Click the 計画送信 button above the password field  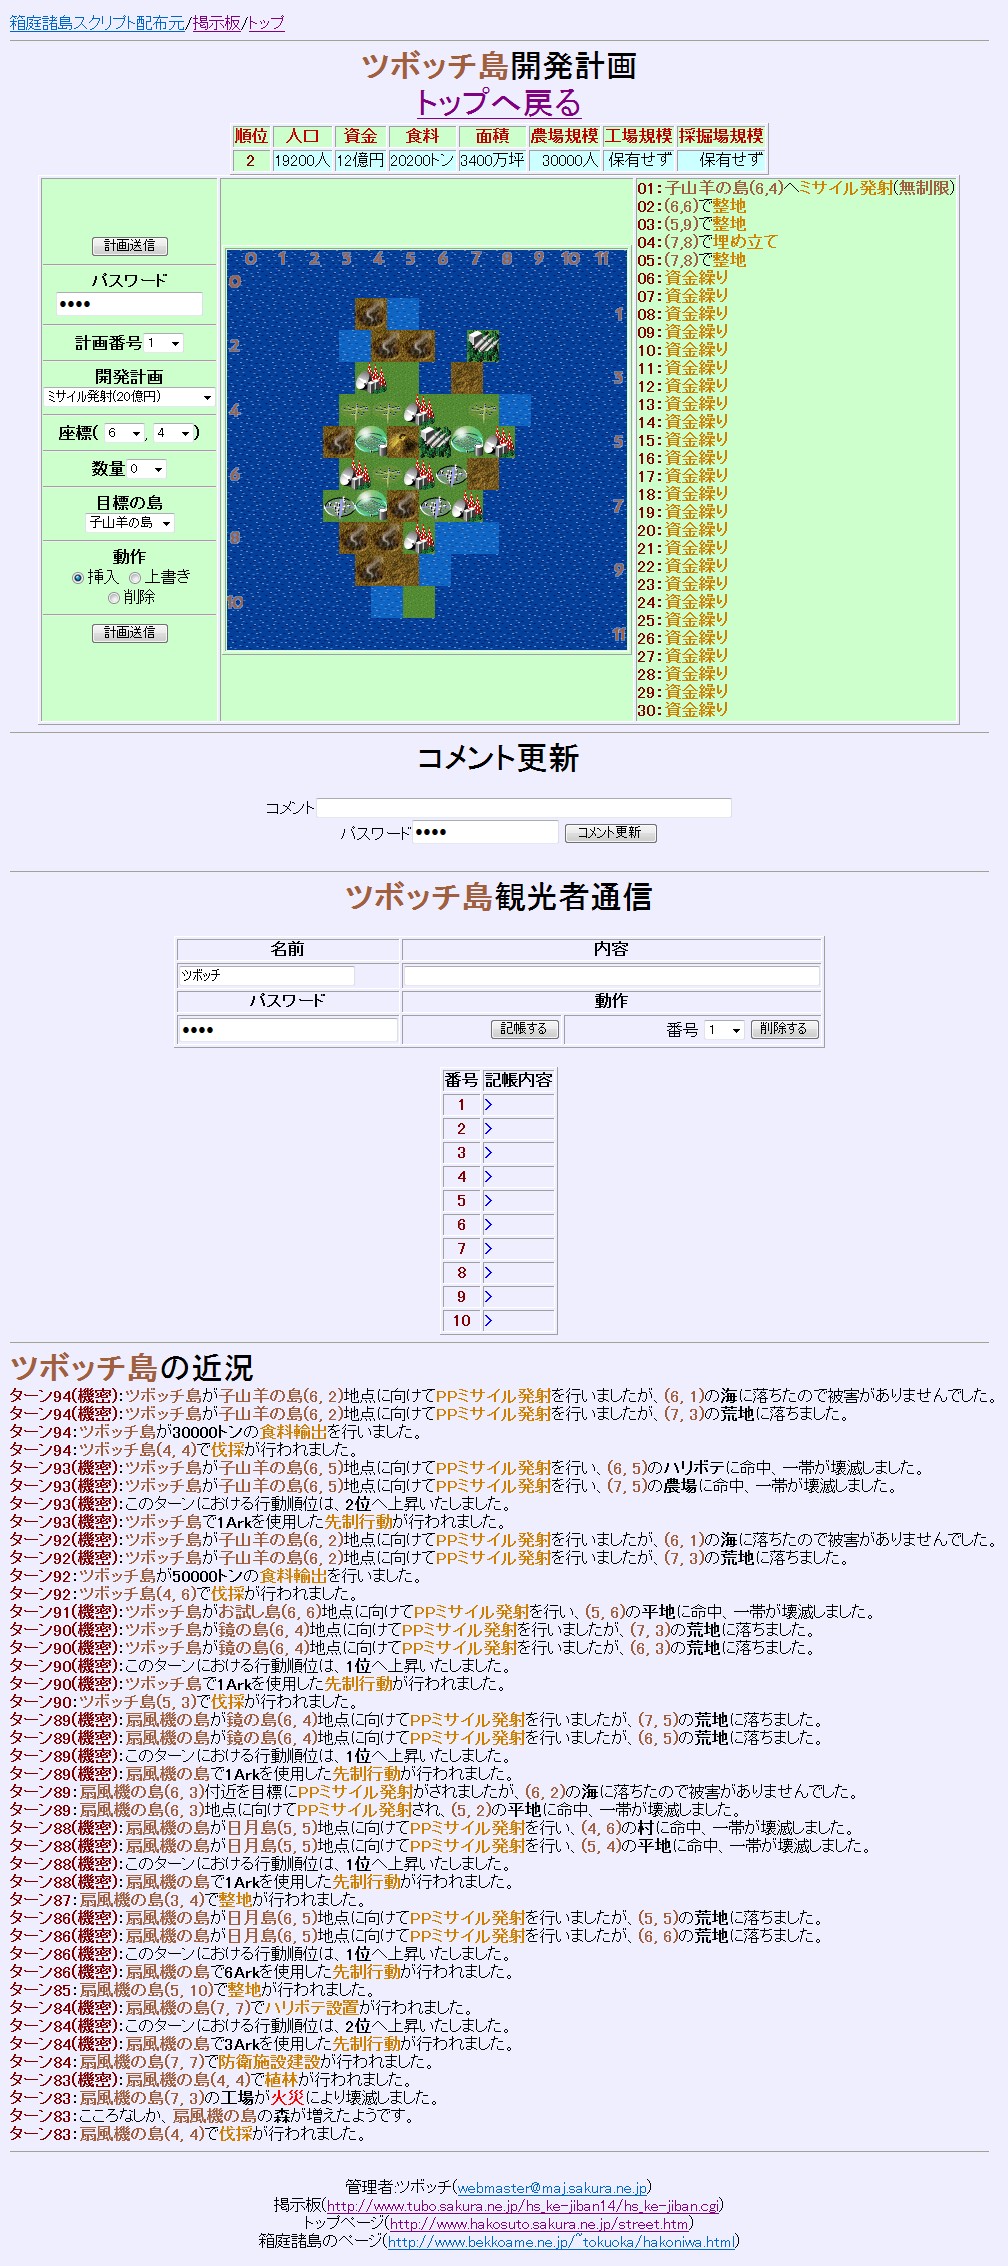(x=130, y=246)
